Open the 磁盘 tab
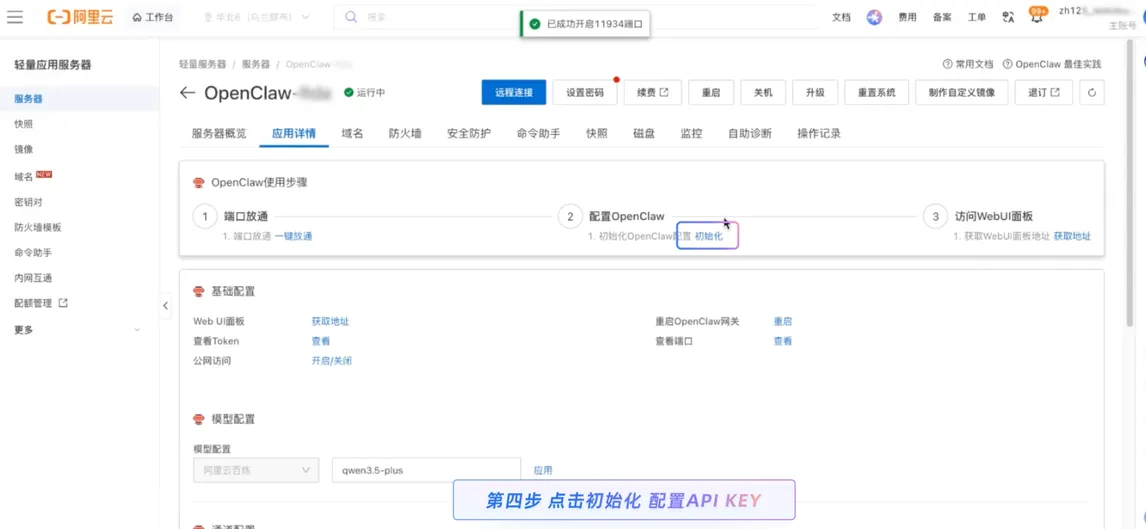 (644, 134)
